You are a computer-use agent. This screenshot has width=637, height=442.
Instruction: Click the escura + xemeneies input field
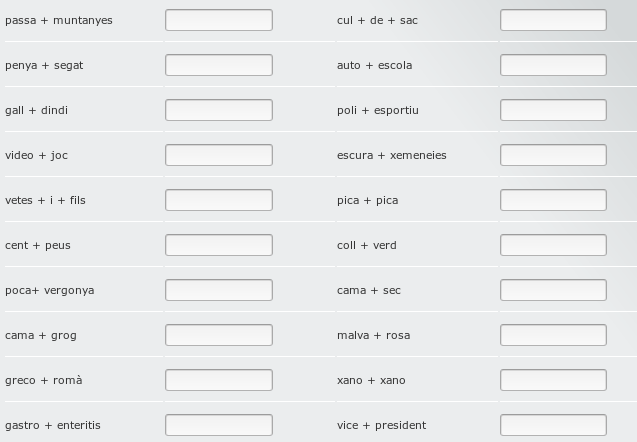pyautogui.click(x=553, y=155)
